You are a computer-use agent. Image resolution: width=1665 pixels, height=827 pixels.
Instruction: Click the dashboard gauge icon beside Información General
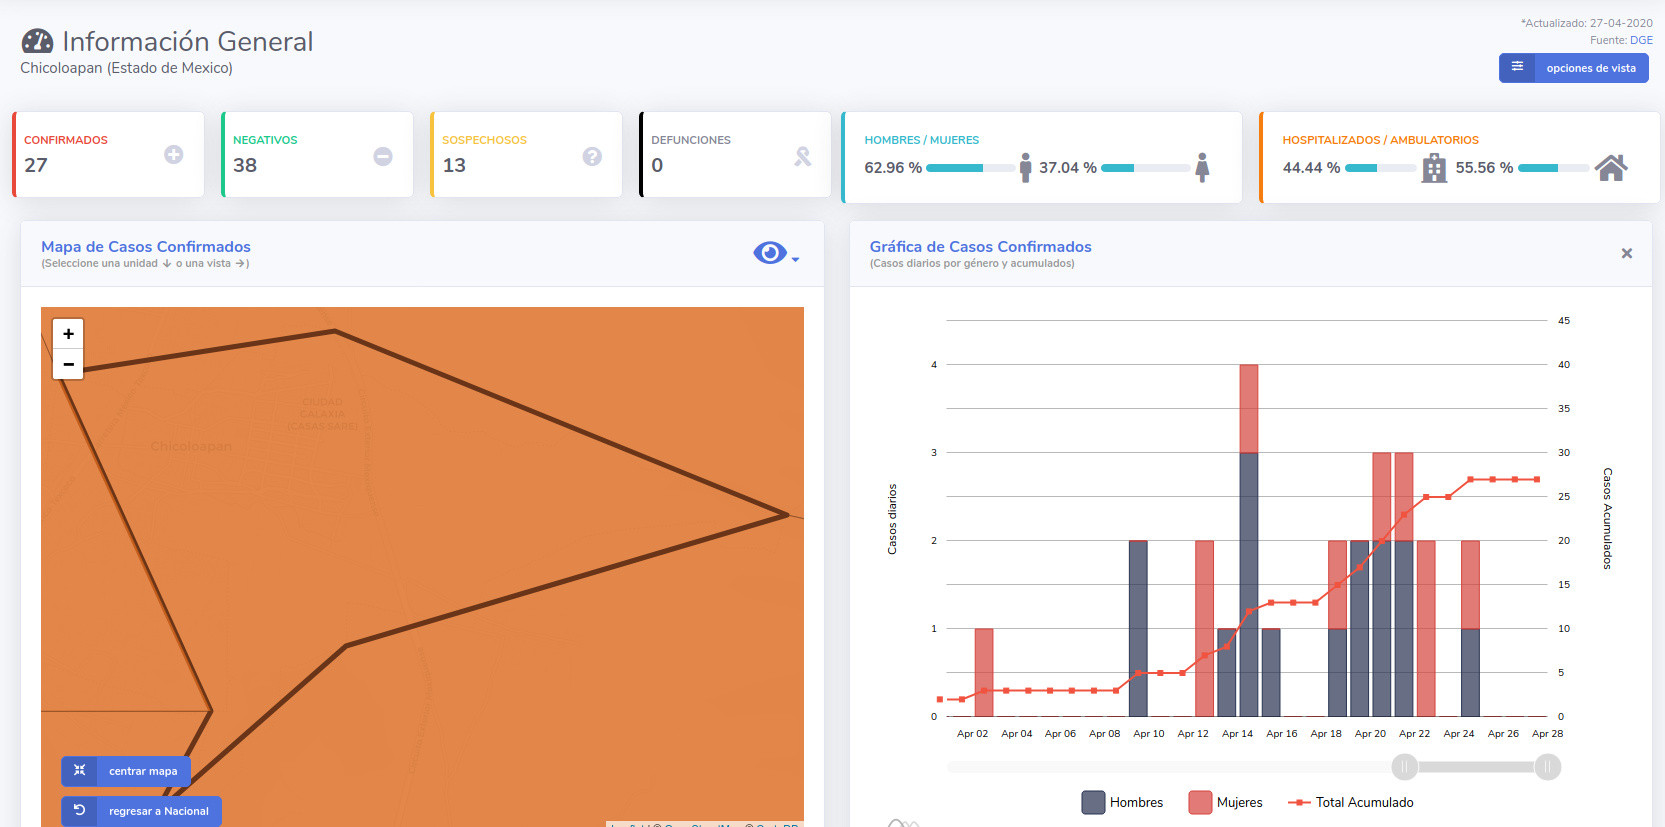(37, 41)
